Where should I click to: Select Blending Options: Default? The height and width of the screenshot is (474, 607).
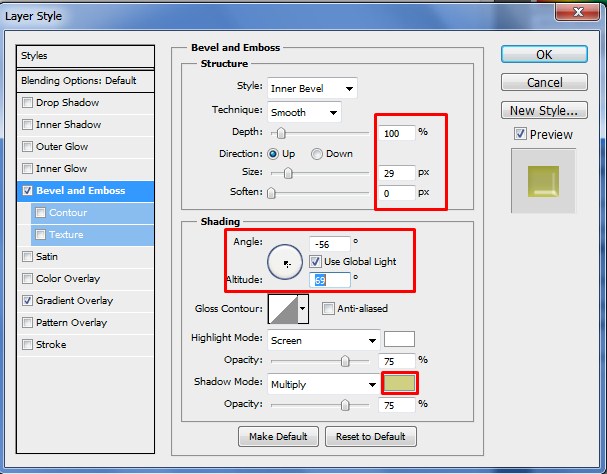(x=85, y=81)
